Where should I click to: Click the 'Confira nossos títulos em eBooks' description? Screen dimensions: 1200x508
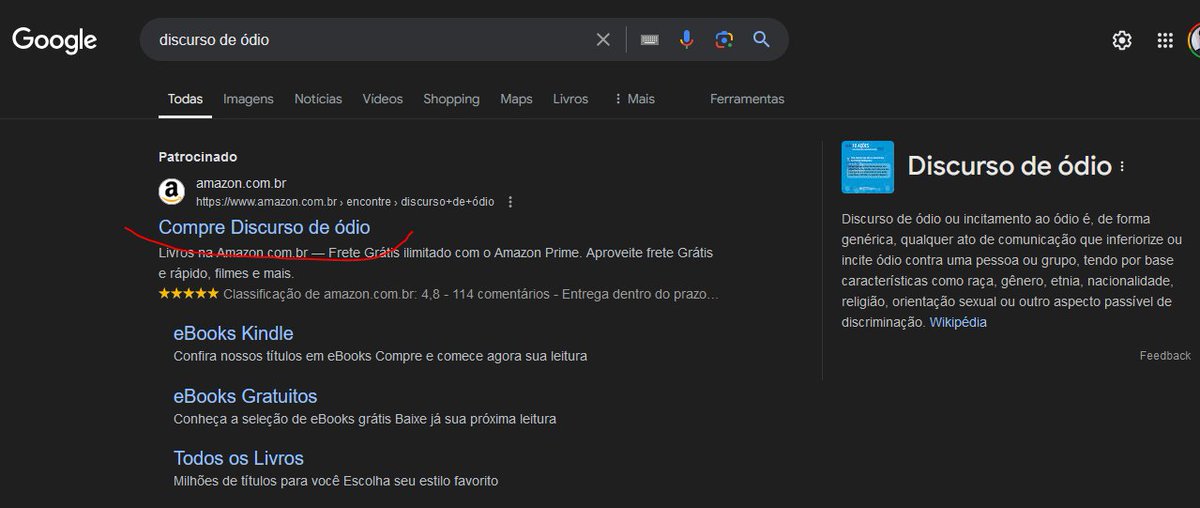[380, 356]
